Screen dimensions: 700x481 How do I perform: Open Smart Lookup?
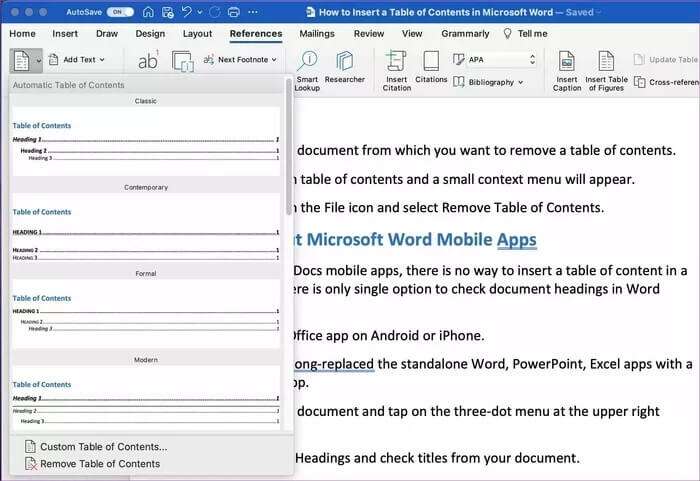pyautogui.click(x=308, y=71)
